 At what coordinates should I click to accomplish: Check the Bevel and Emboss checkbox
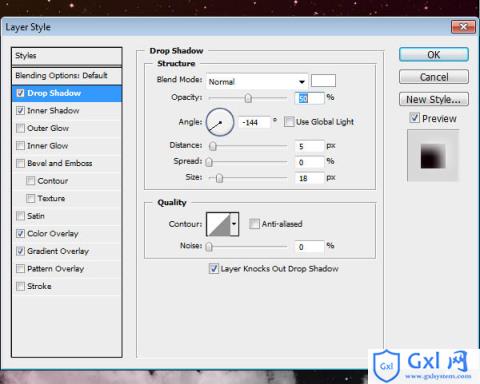click(20, 163)
